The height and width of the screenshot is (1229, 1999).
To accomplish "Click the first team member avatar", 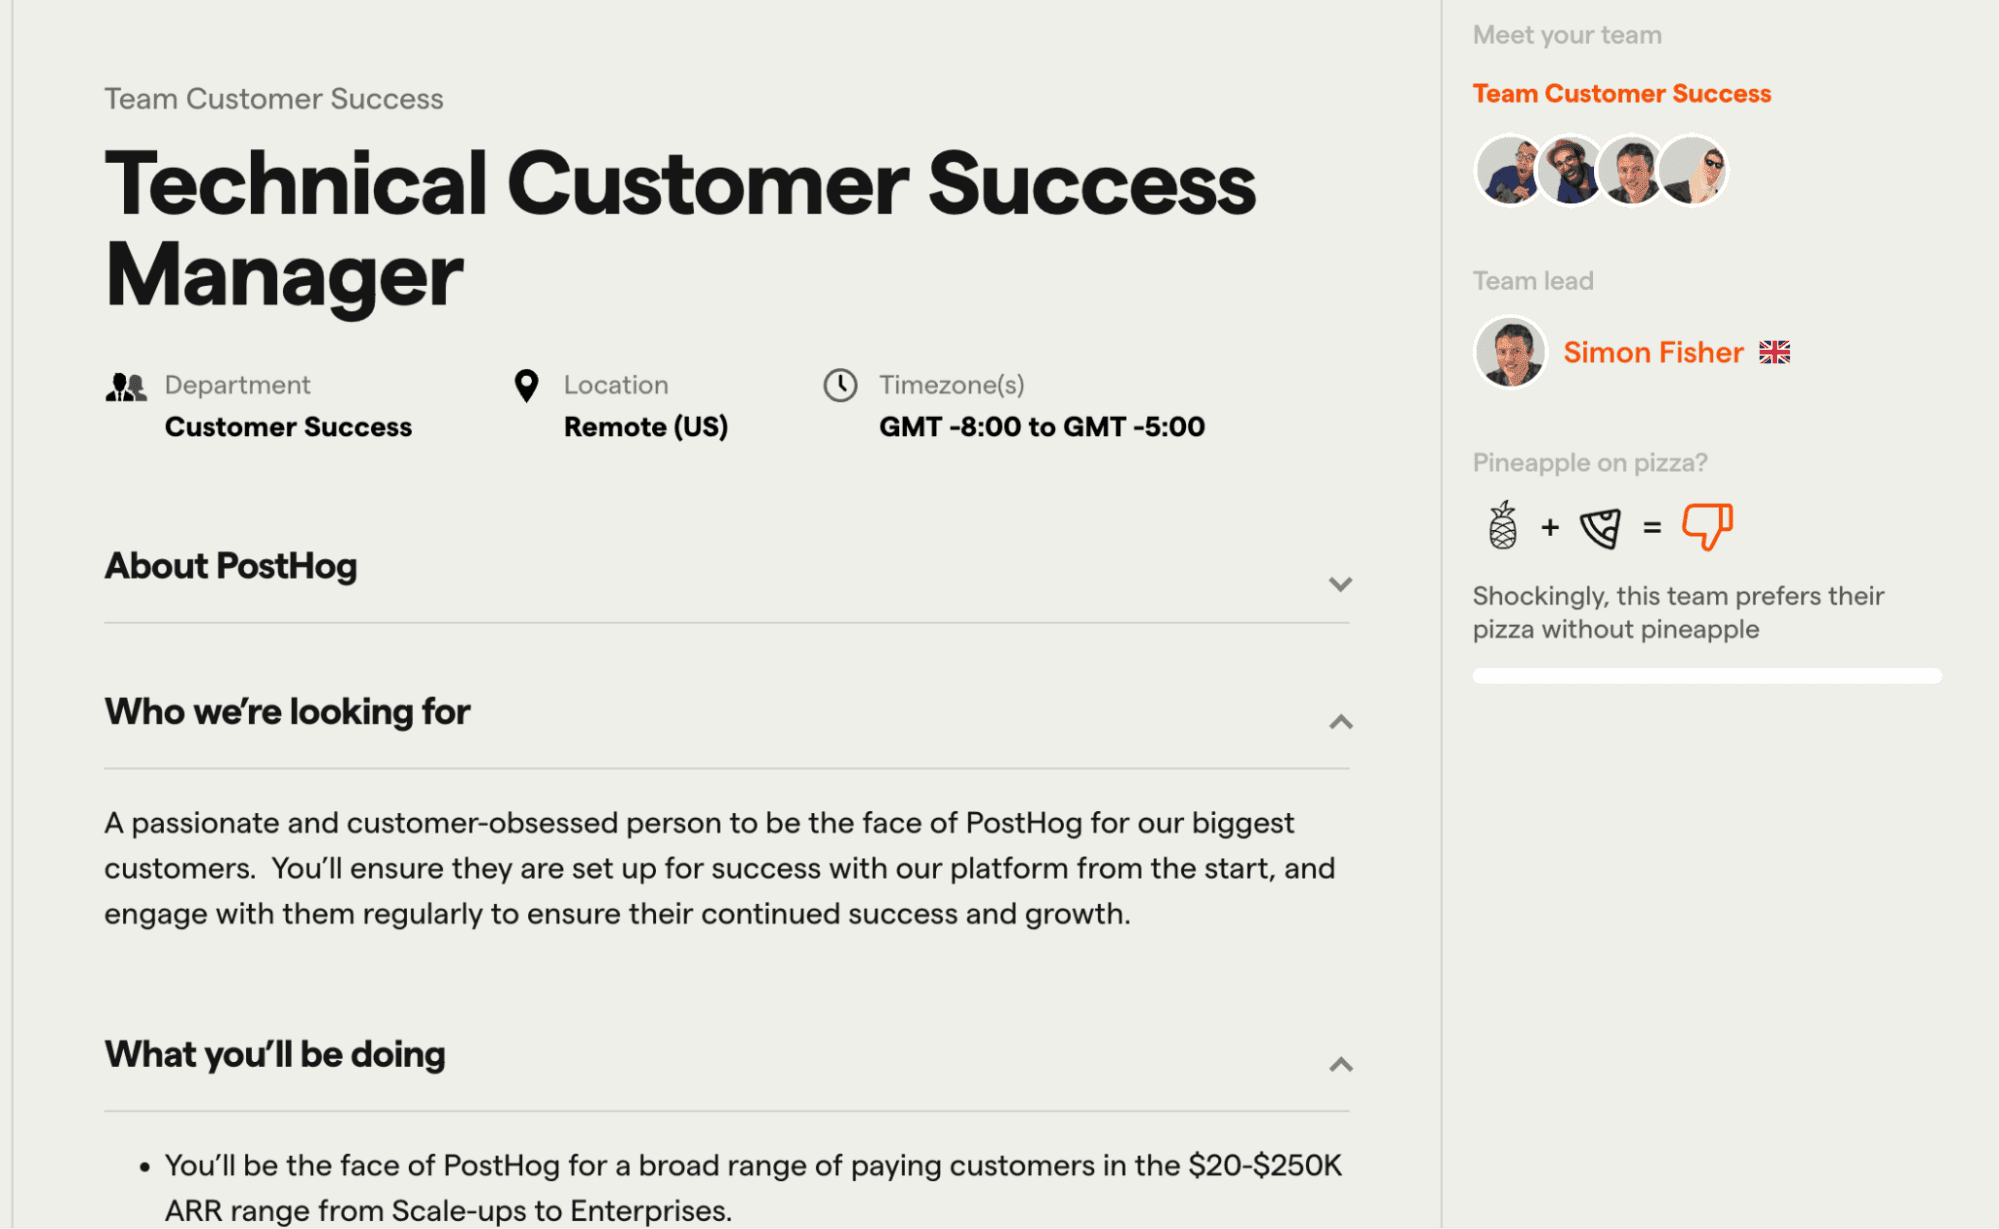I will [x=1509, y=171].
